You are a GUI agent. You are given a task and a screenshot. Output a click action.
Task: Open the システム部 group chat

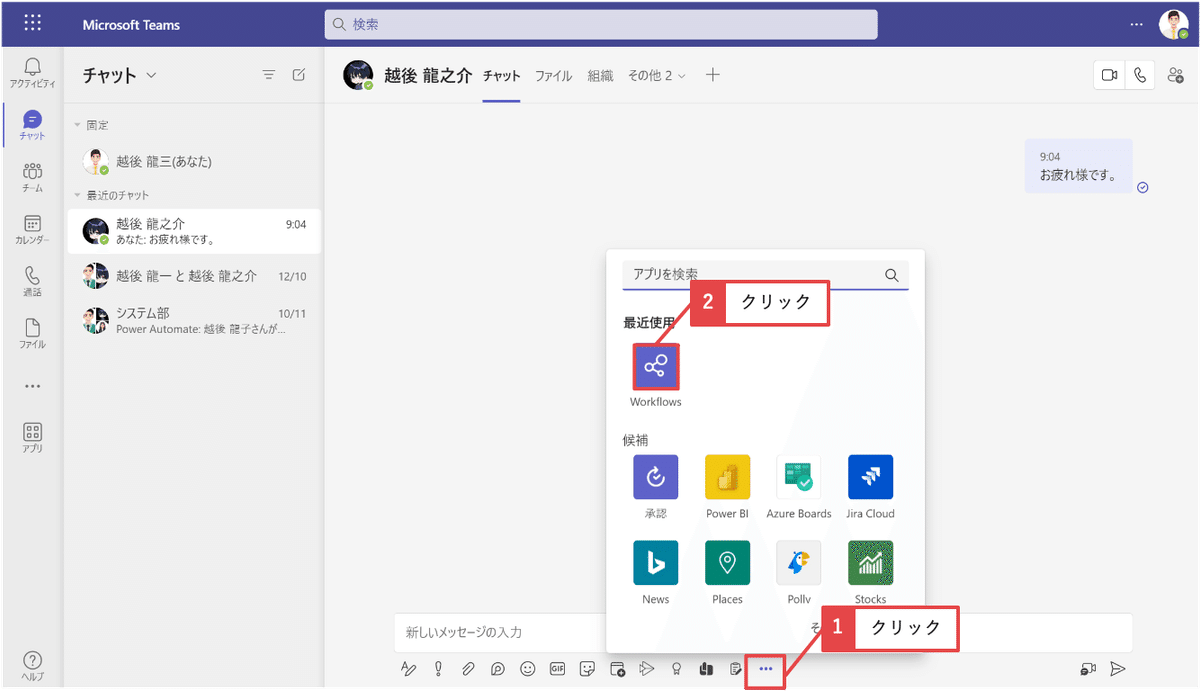(x=193, y=320)
